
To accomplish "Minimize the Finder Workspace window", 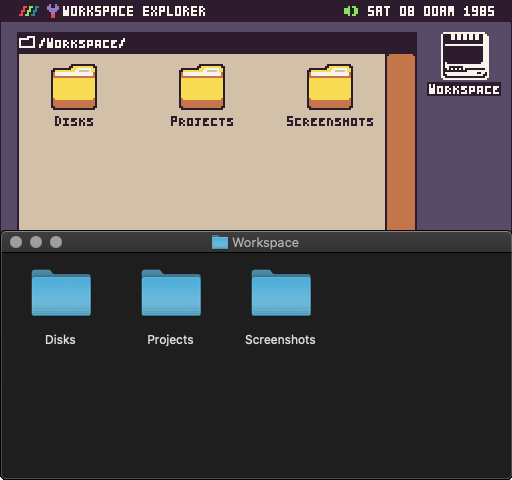I will (36, 242).
